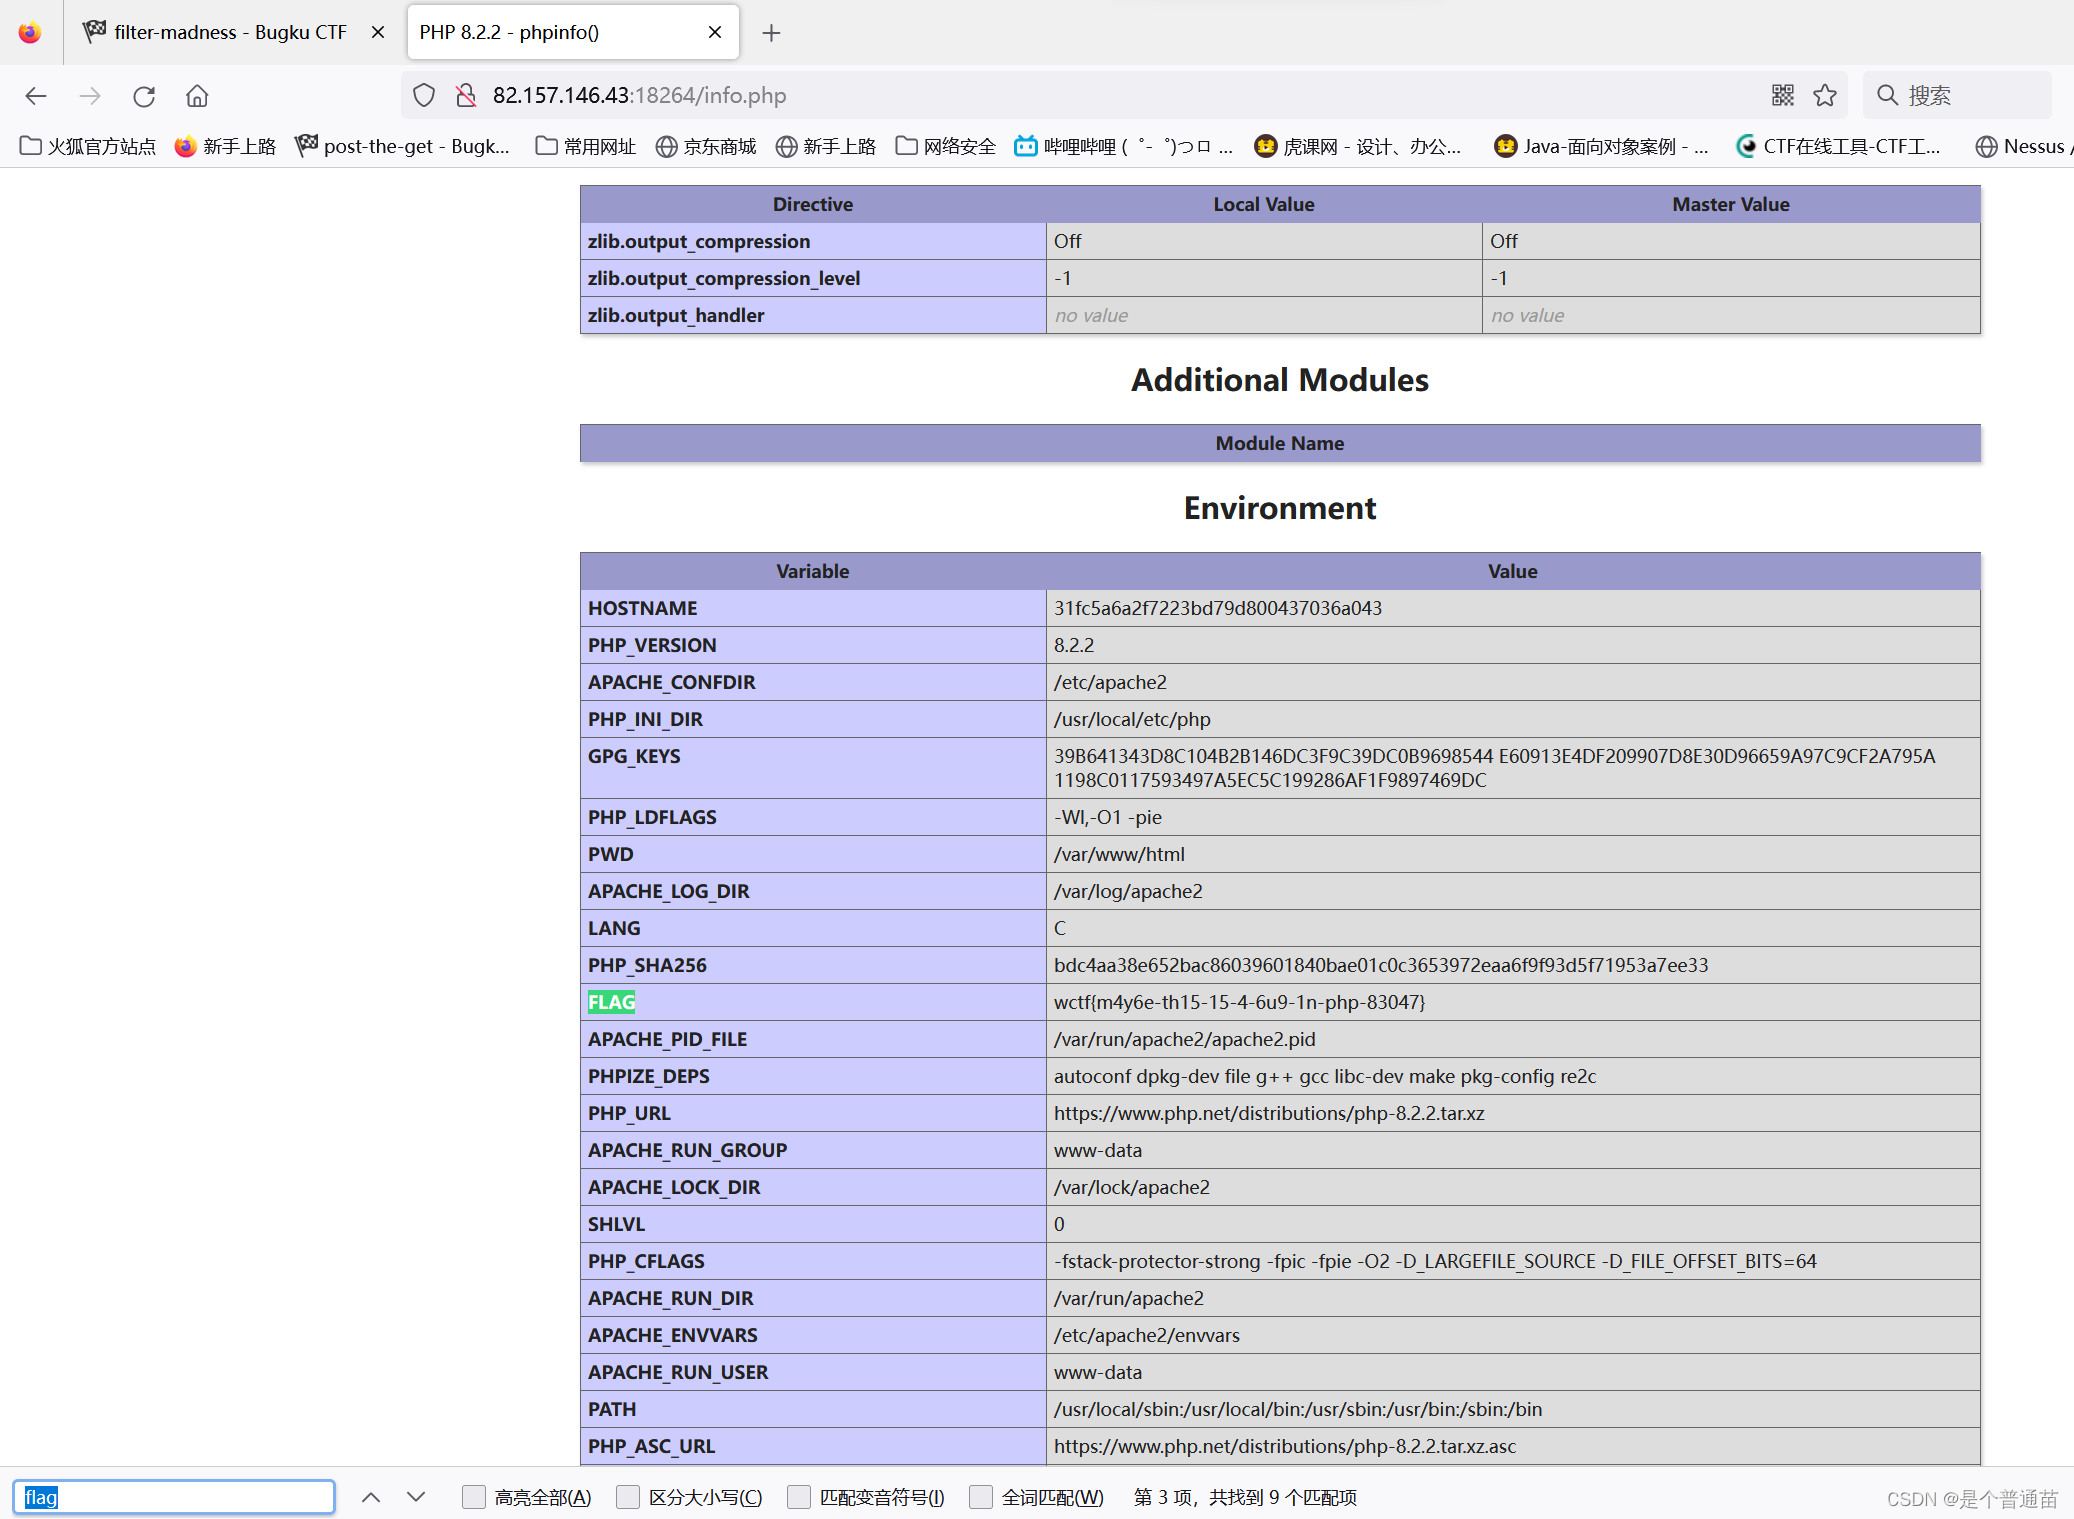This screenshot has width=2074, height=1519.
Task: Bookmark this page with the star icon
Action: pos(1825,95)
